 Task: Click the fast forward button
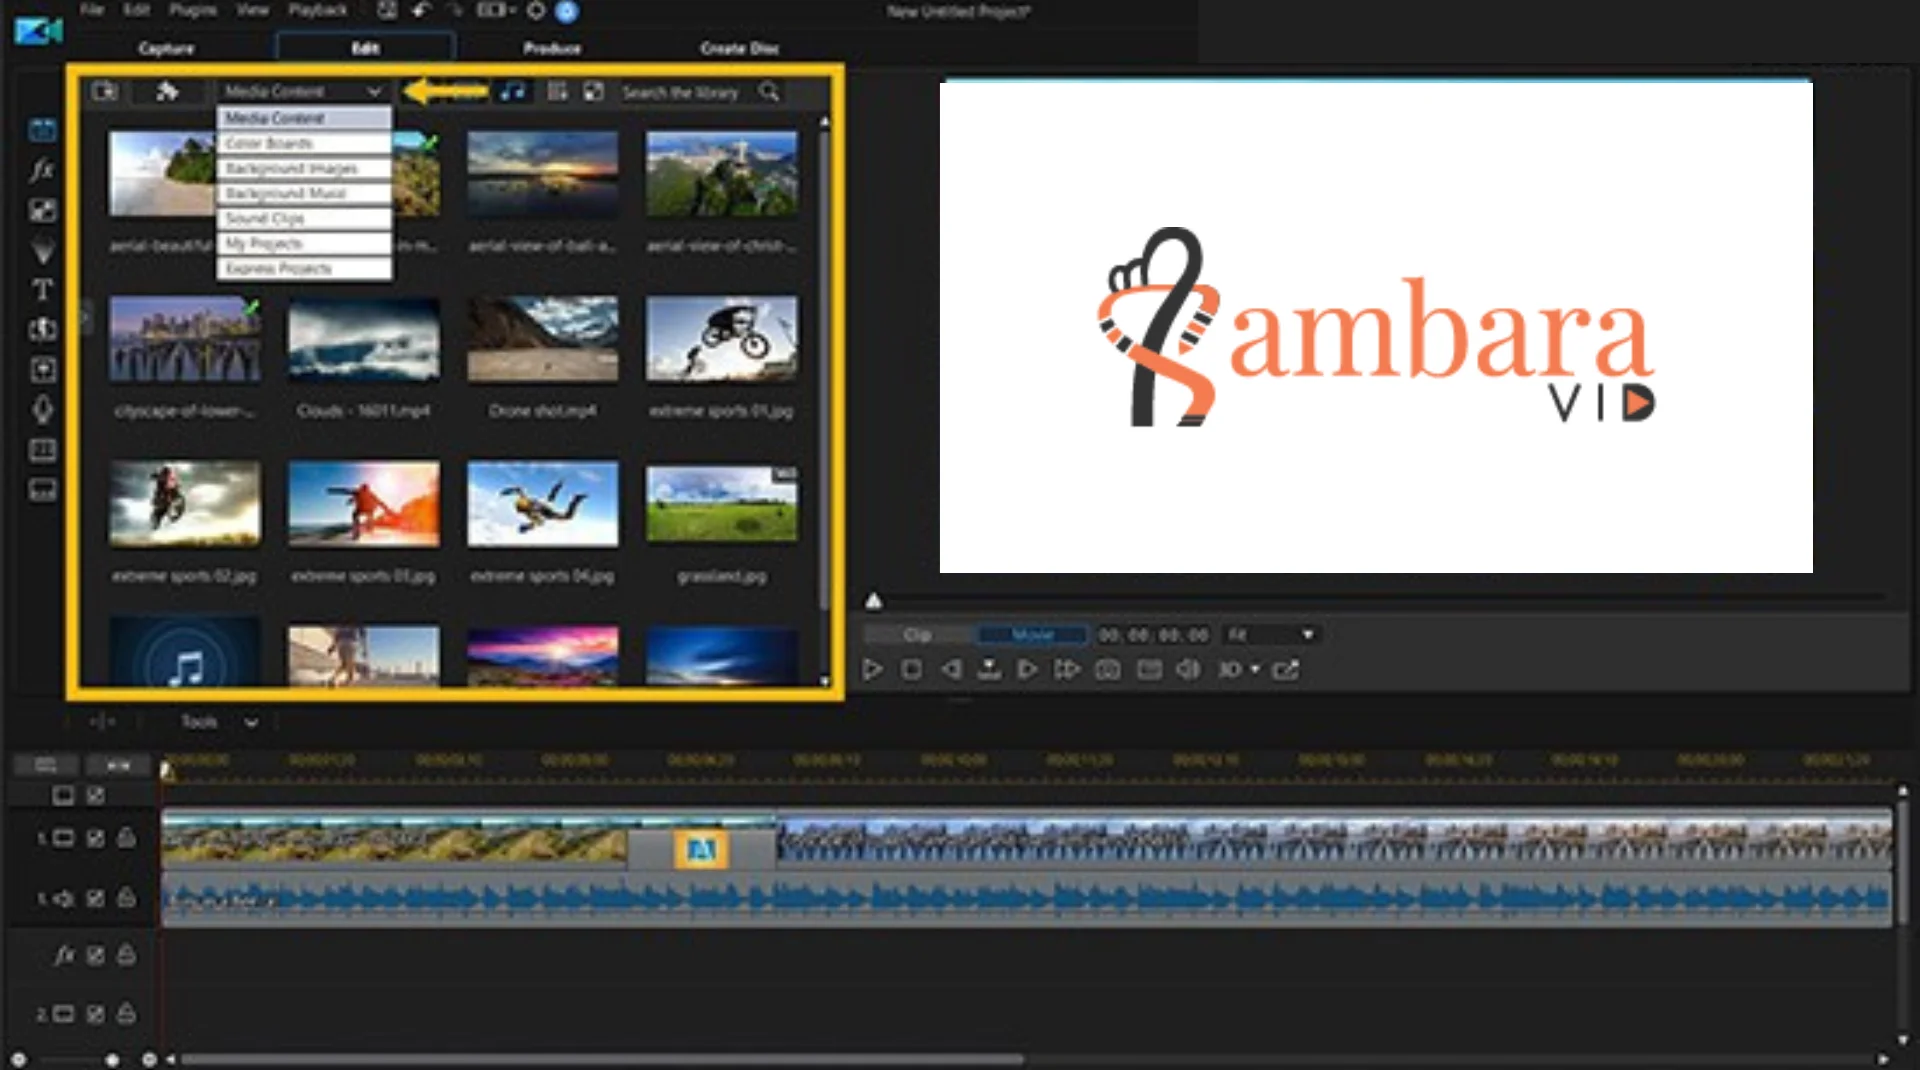[x=1067, y=670]
